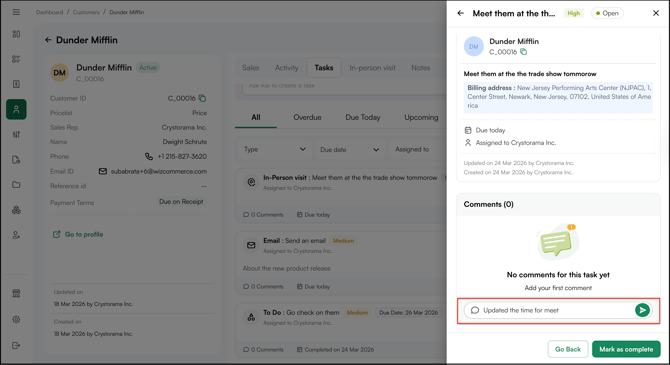Show All tasks filter tab
This screenshot has height=365, width=670.
[256, 118]
